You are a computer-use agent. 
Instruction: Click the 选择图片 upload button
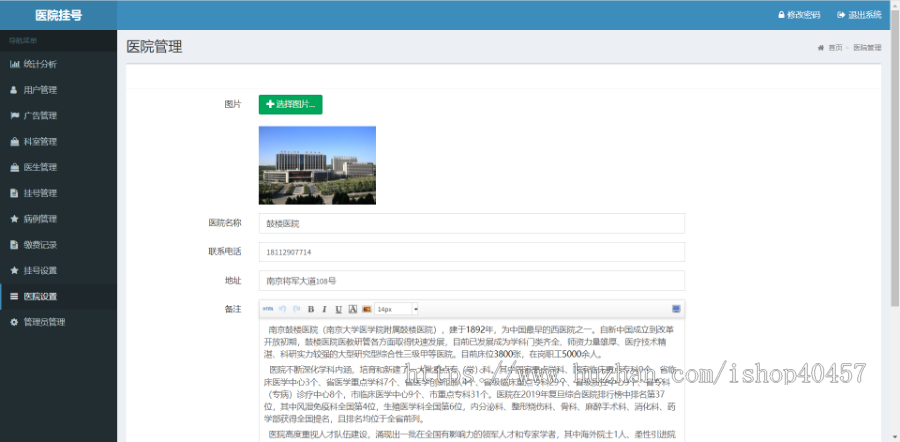[x=290, y=104]
